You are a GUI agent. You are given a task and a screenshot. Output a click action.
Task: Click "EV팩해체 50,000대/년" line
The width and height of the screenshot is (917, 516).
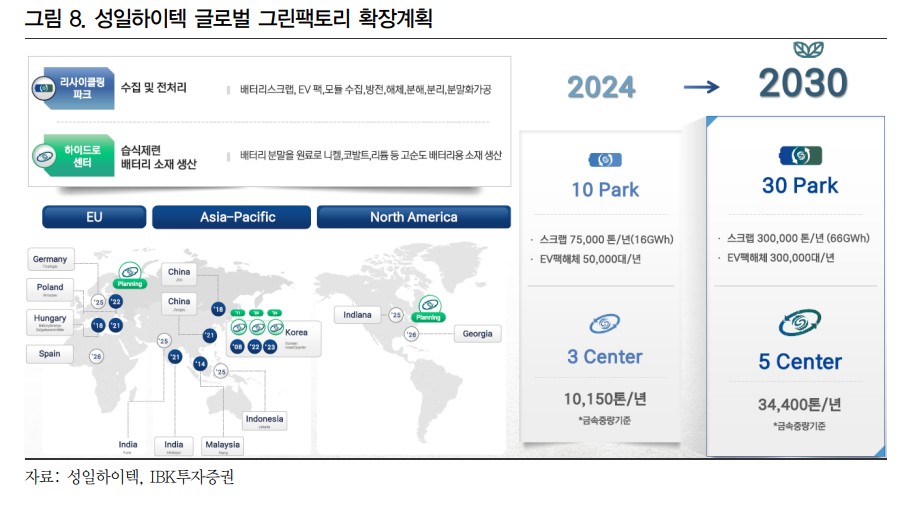[590, 259]
